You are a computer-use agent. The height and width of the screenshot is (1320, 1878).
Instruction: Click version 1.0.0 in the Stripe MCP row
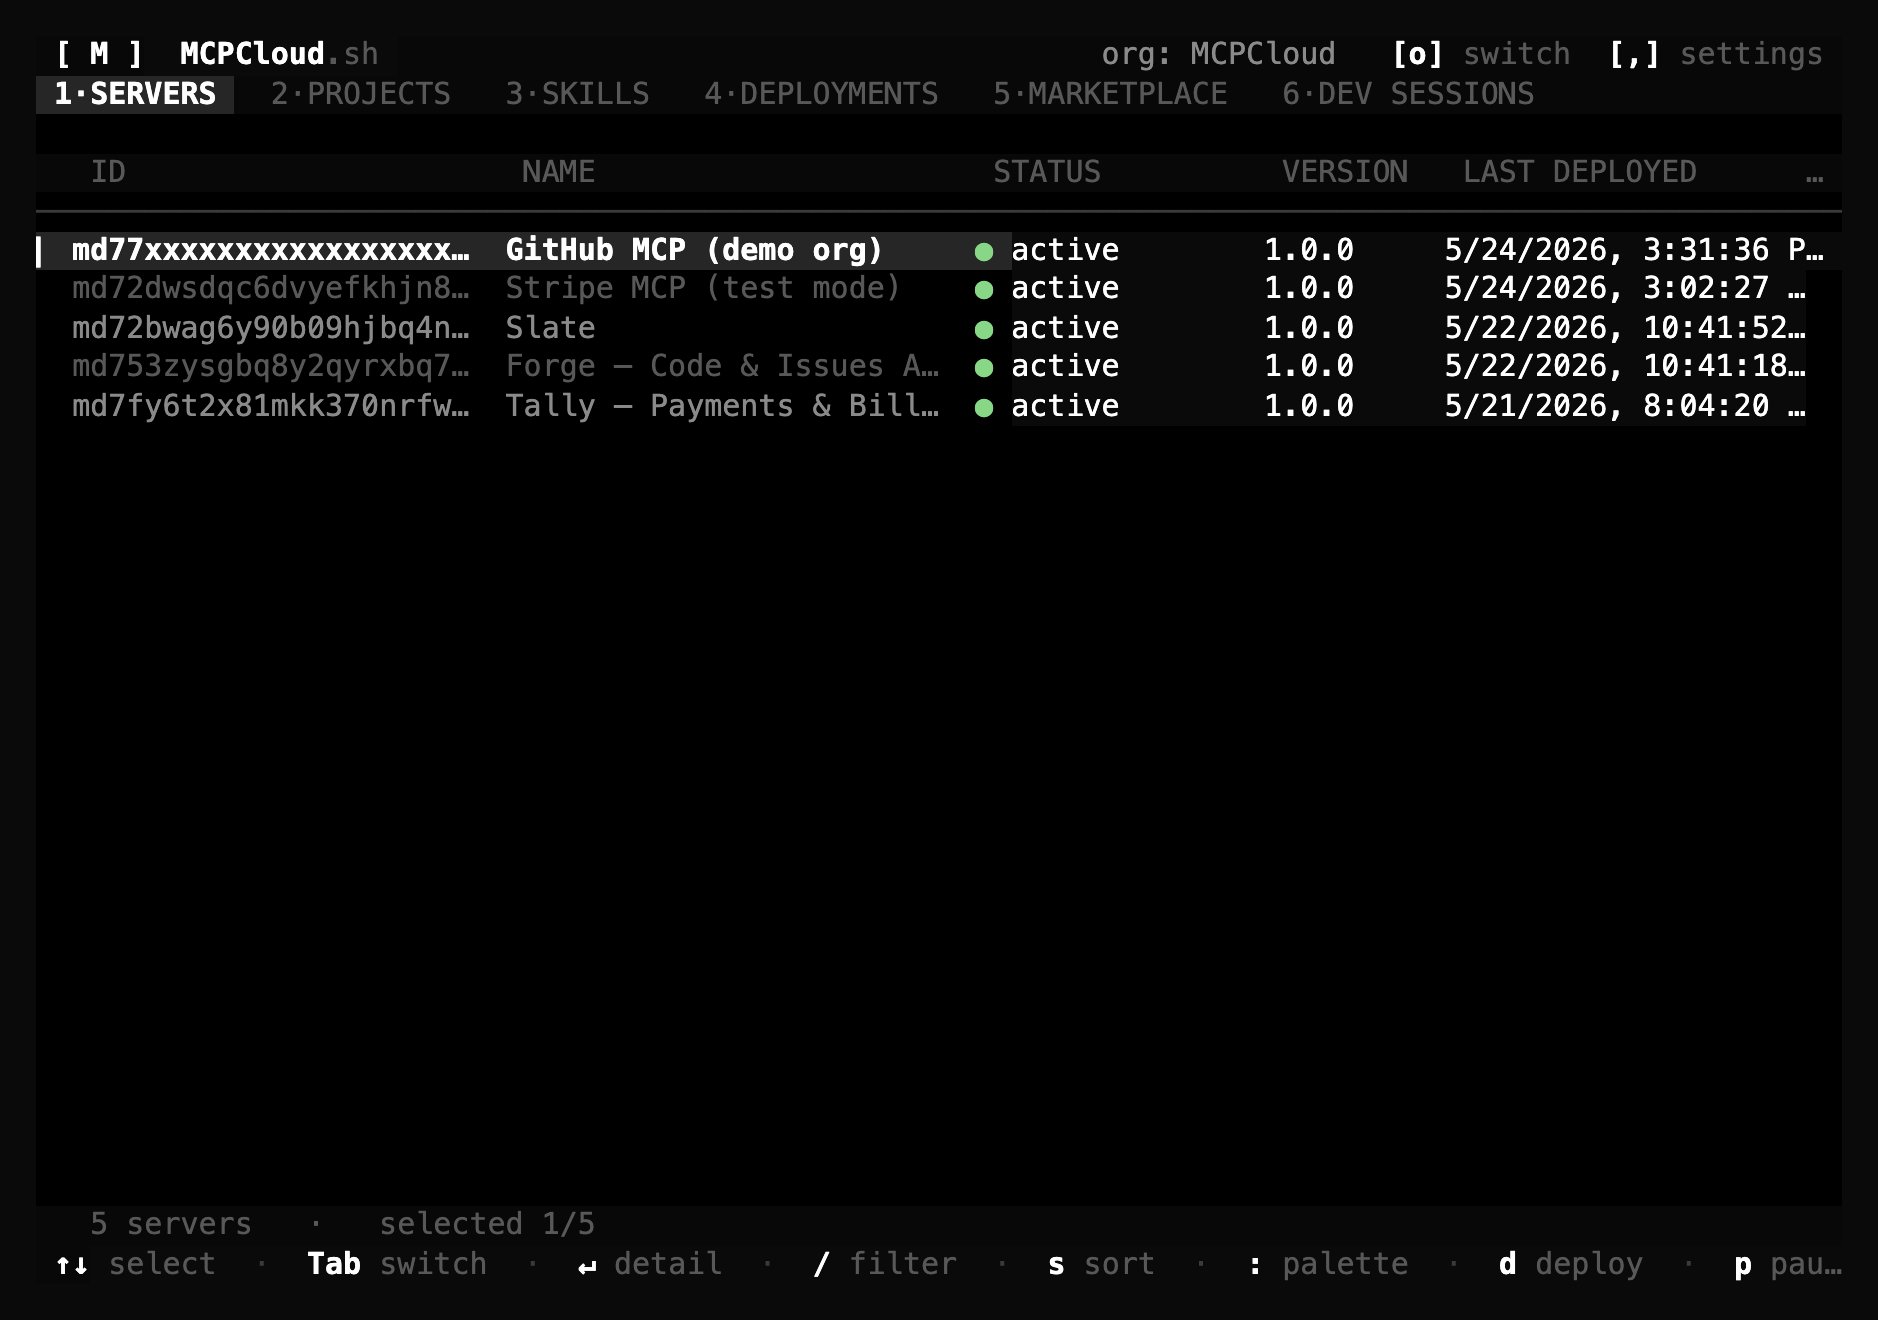click(x=1309, y=288)
